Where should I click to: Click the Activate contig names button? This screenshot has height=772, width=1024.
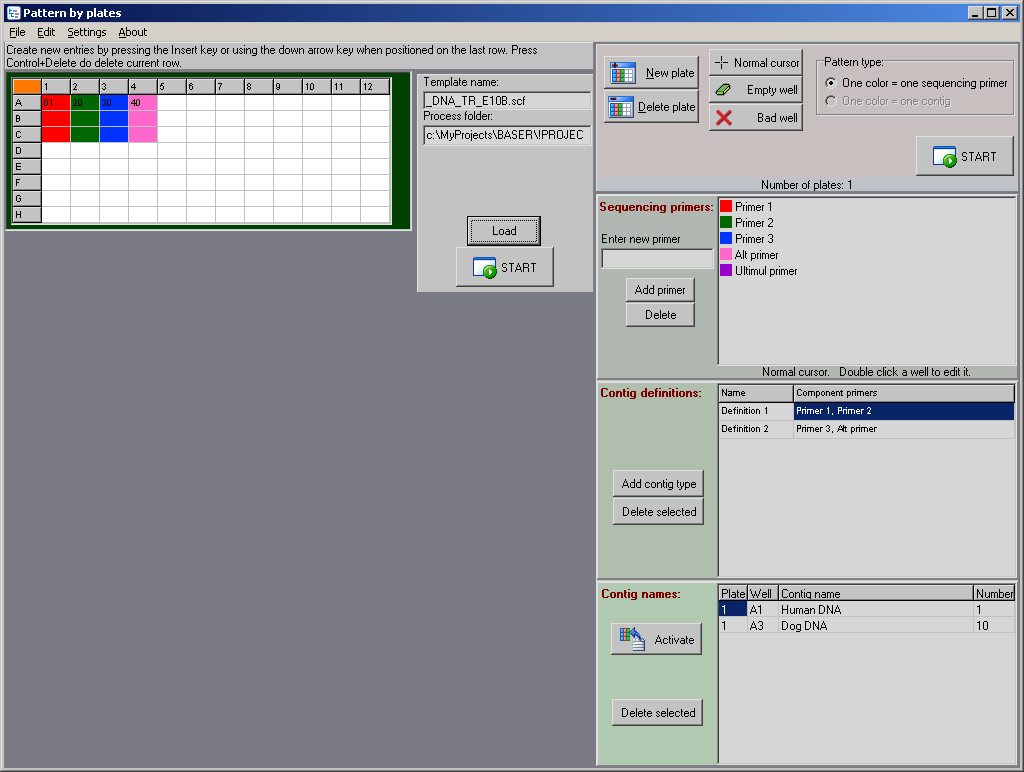tap(656, 640)
